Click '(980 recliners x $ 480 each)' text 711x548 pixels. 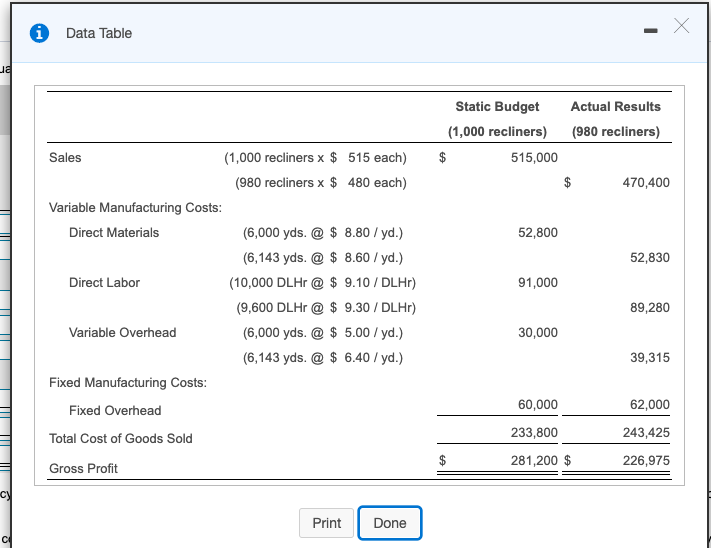[x=321, y=183]
